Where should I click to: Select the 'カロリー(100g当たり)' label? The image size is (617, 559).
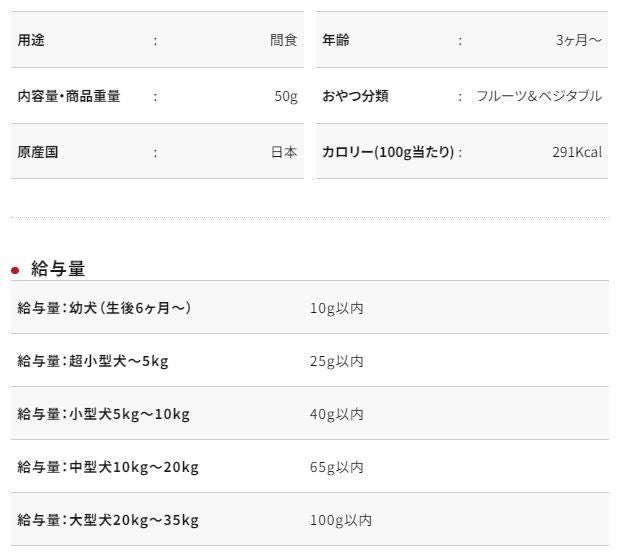[x=388, y=152]
